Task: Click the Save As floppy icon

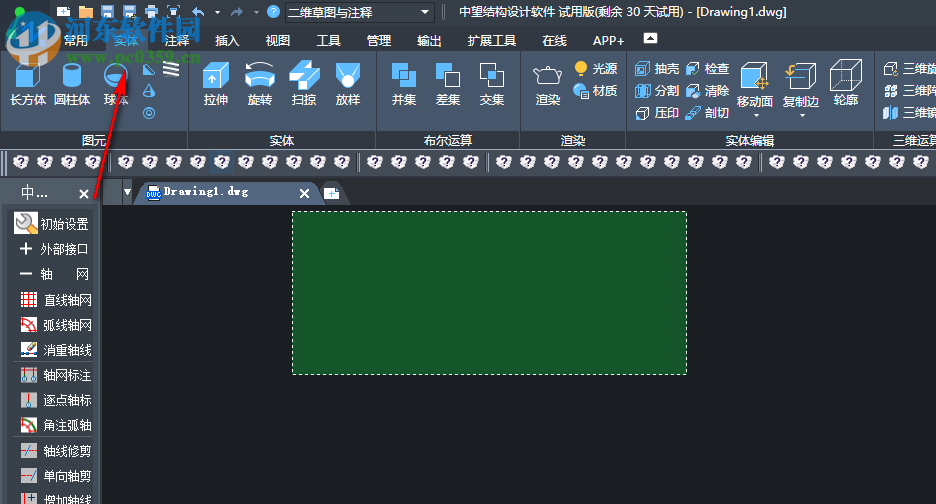Action: (x=129, y=11)
